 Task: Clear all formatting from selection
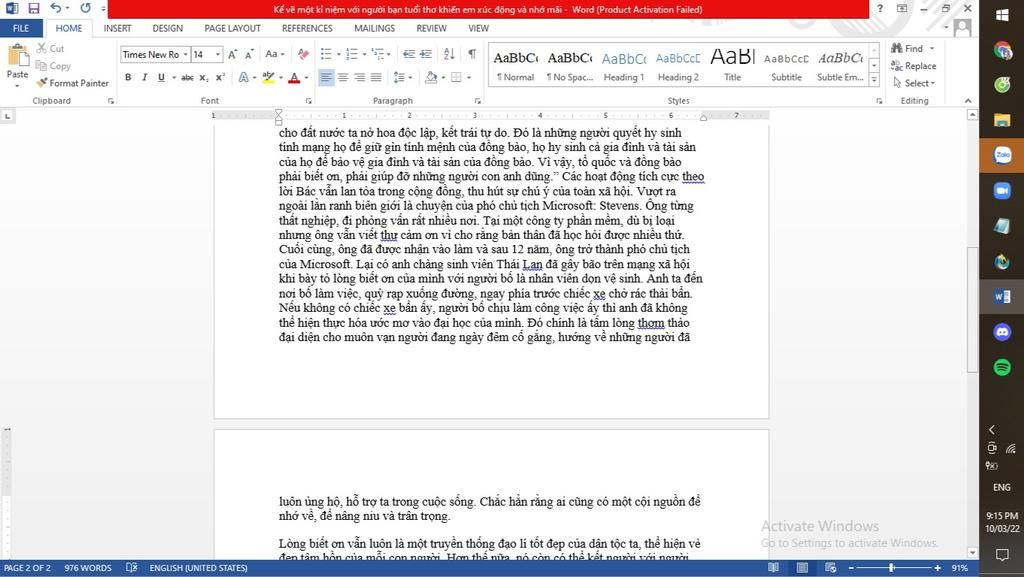pyautogui.click(x=303, y=54)
